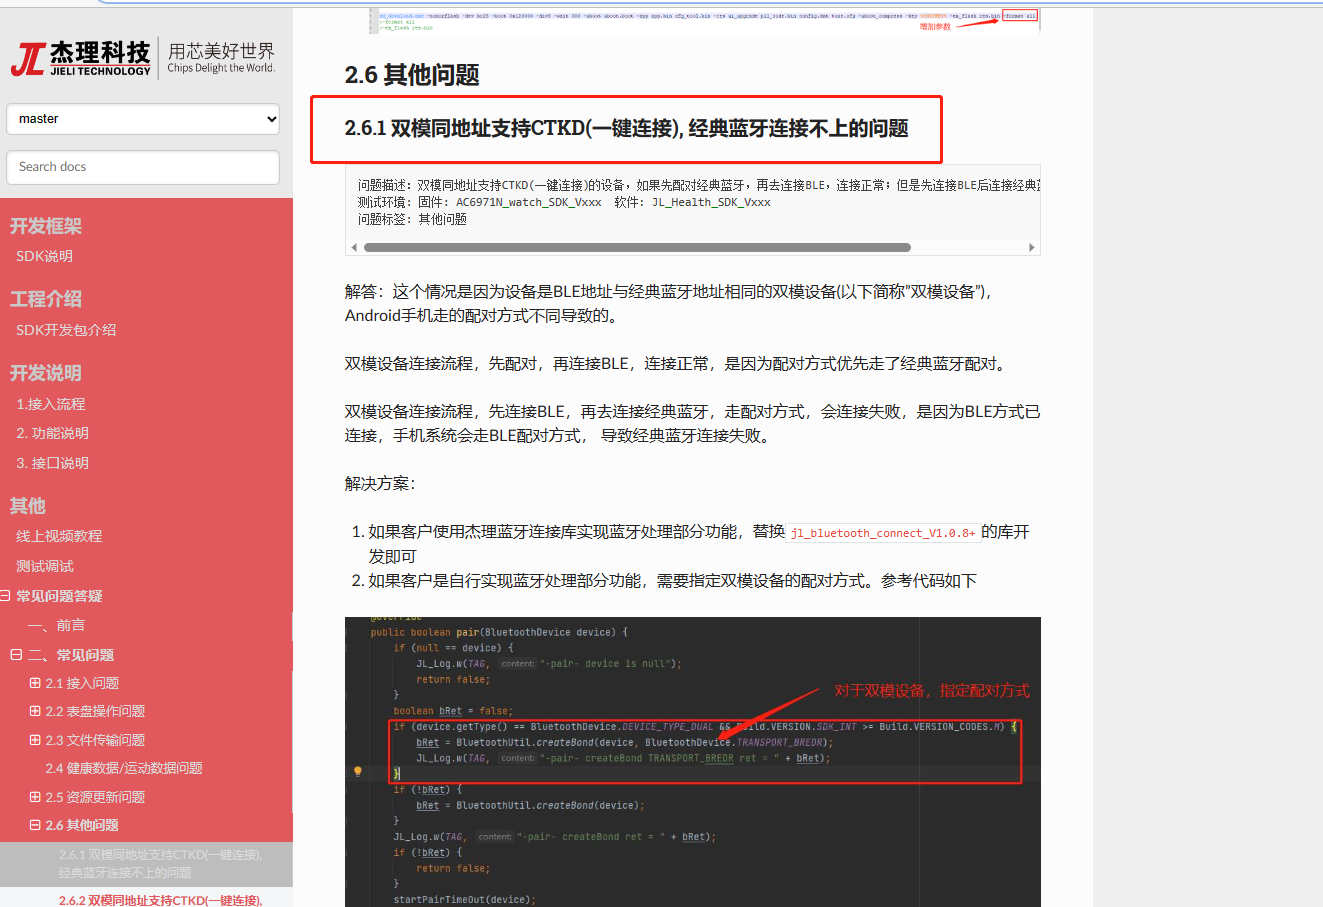The image size is (1323, 907).
Task: Click the code block horizontal scrollbar
Action: [x=637, y=247]
